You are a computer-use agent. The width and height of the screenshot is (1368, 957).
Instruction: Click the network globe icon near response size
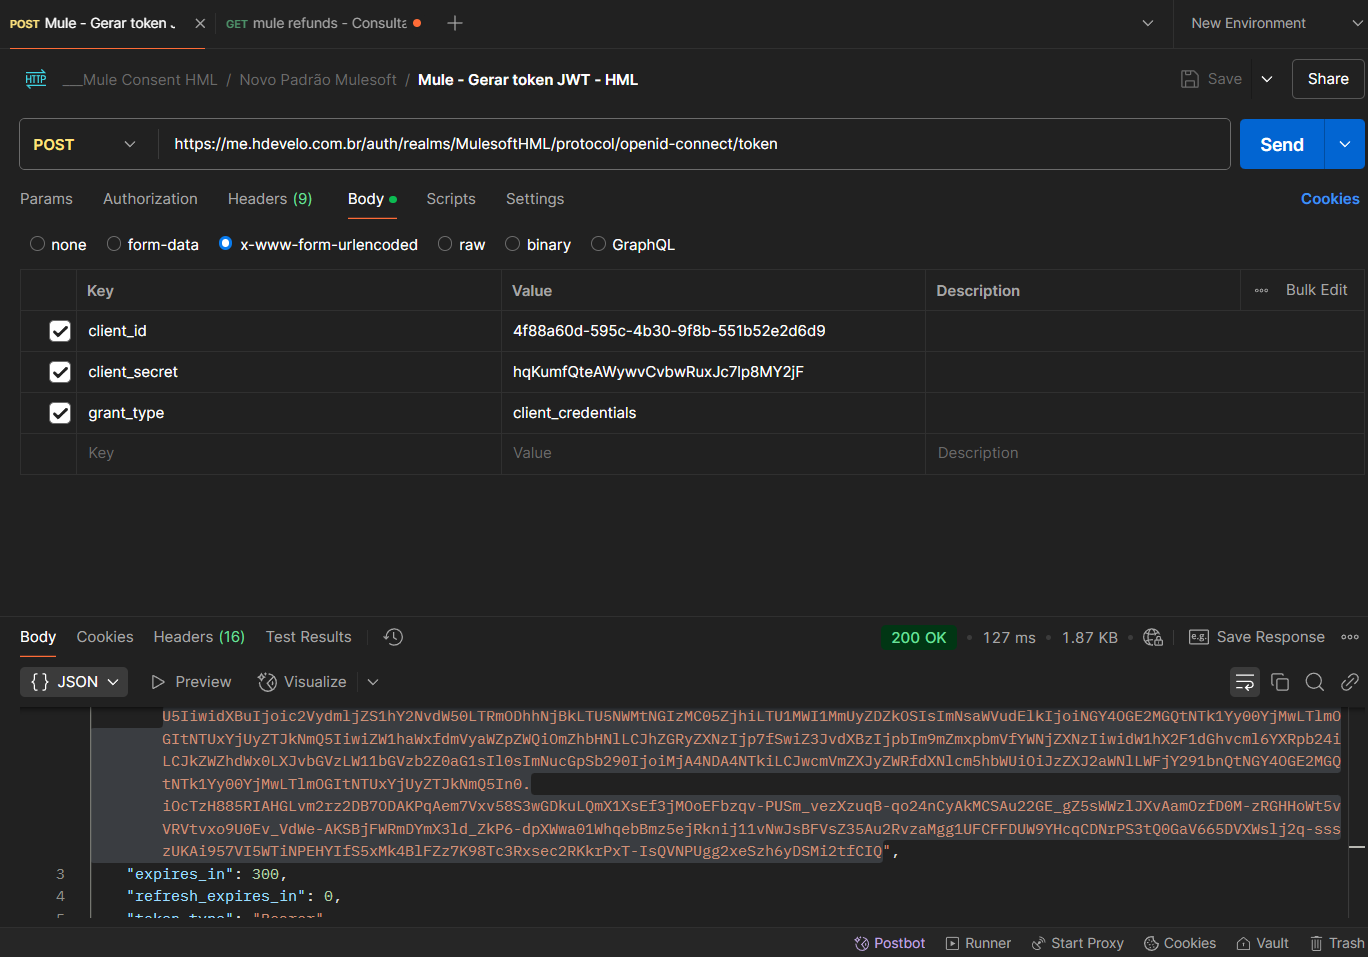[1153, 637]
